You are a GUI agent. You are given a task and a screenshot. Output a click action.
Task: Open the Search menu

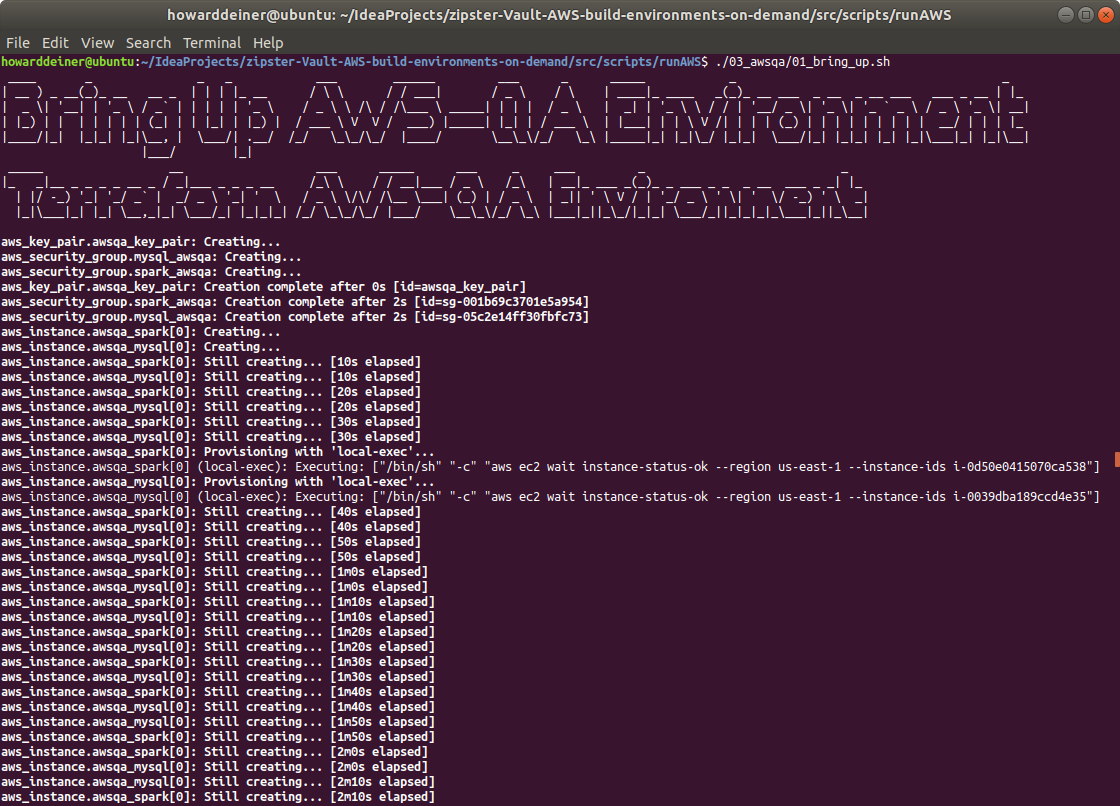pos(149,43)
